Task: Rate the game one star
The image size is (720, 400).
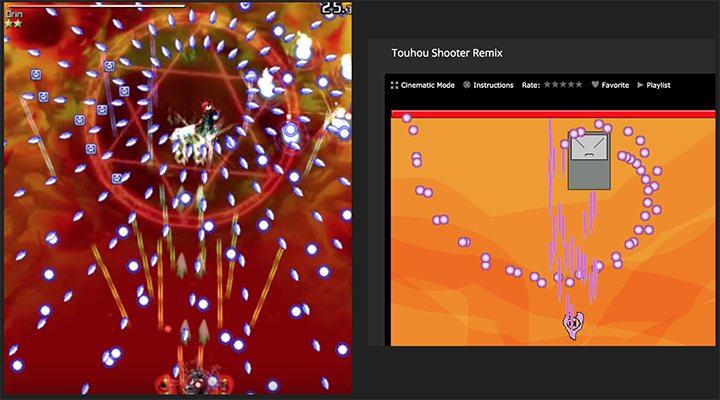Action: pyautogui.click(x=547, y=85)
